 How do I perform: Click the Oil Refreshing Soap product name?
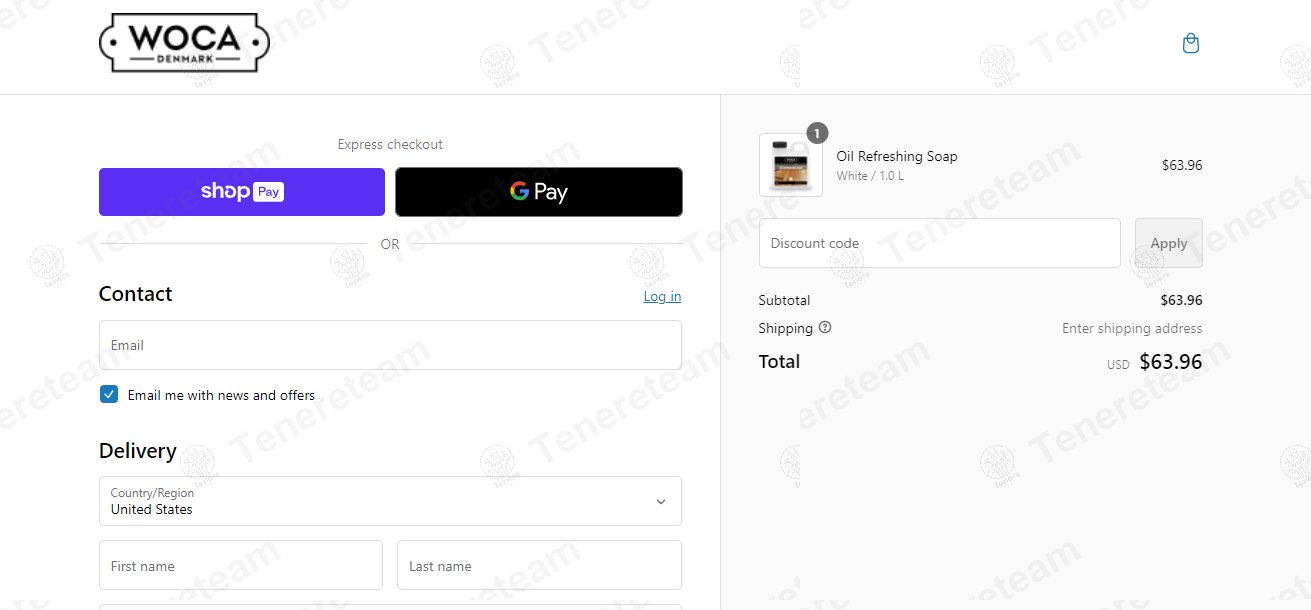point(897,156)
